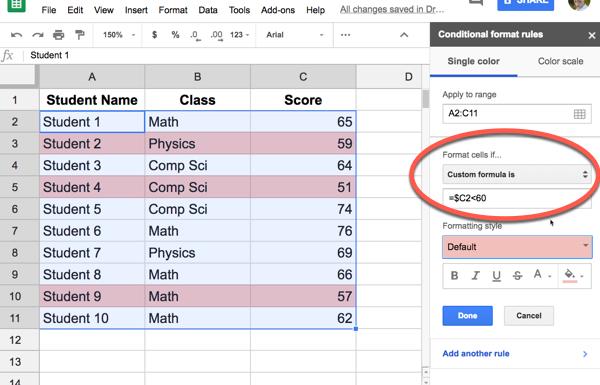Click the =$C2<60 formula field
The height and width of the screenshot is (385, 600).
tap(517, 198)
